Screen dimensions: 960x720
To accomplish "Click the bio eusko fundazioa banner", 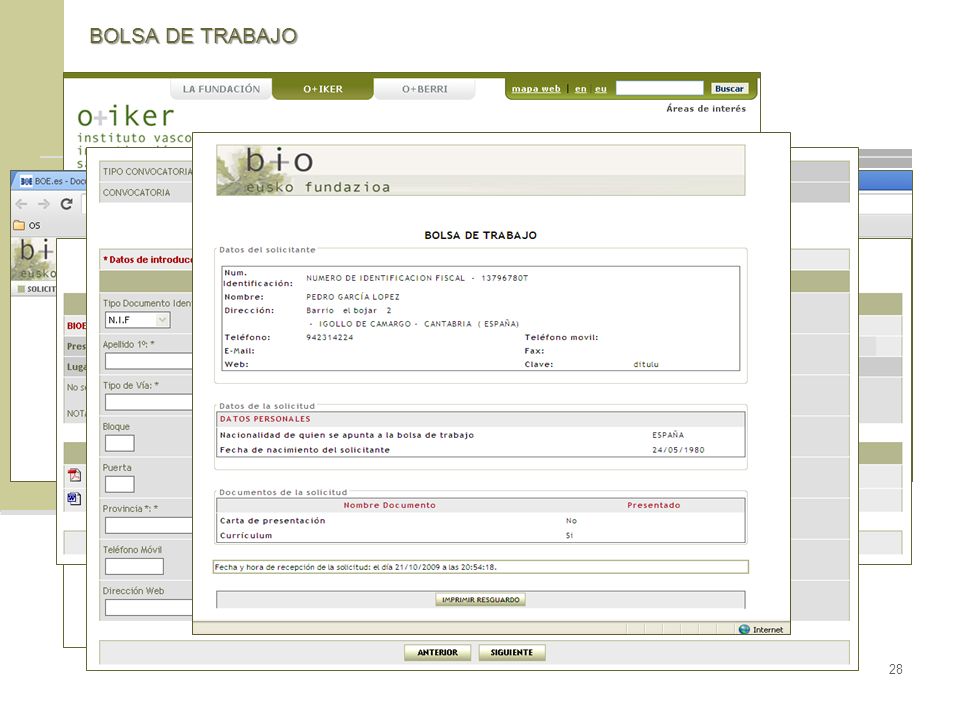I will click(481, 170).
